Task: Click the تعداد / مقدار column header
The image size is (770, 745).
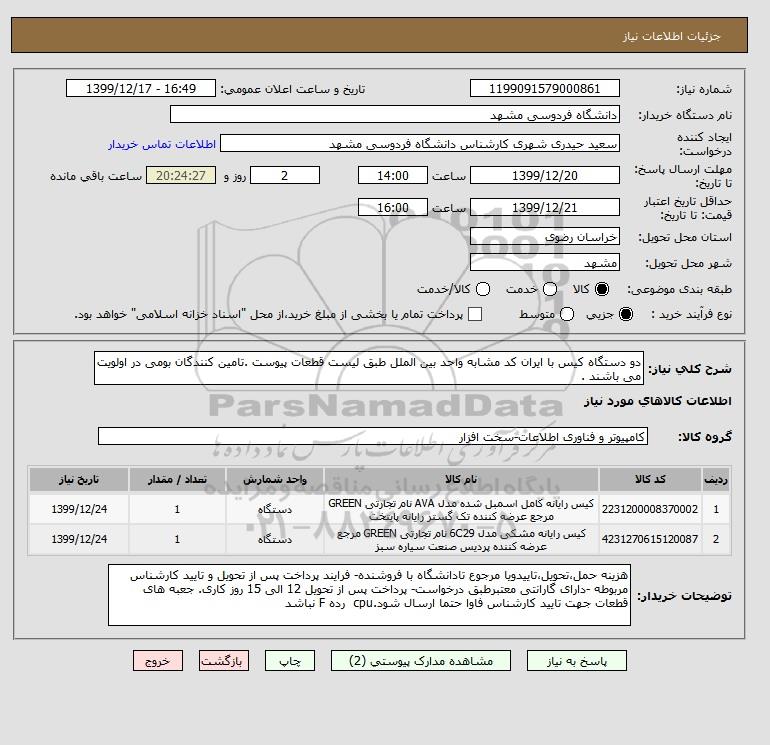Action: (177, 479)
